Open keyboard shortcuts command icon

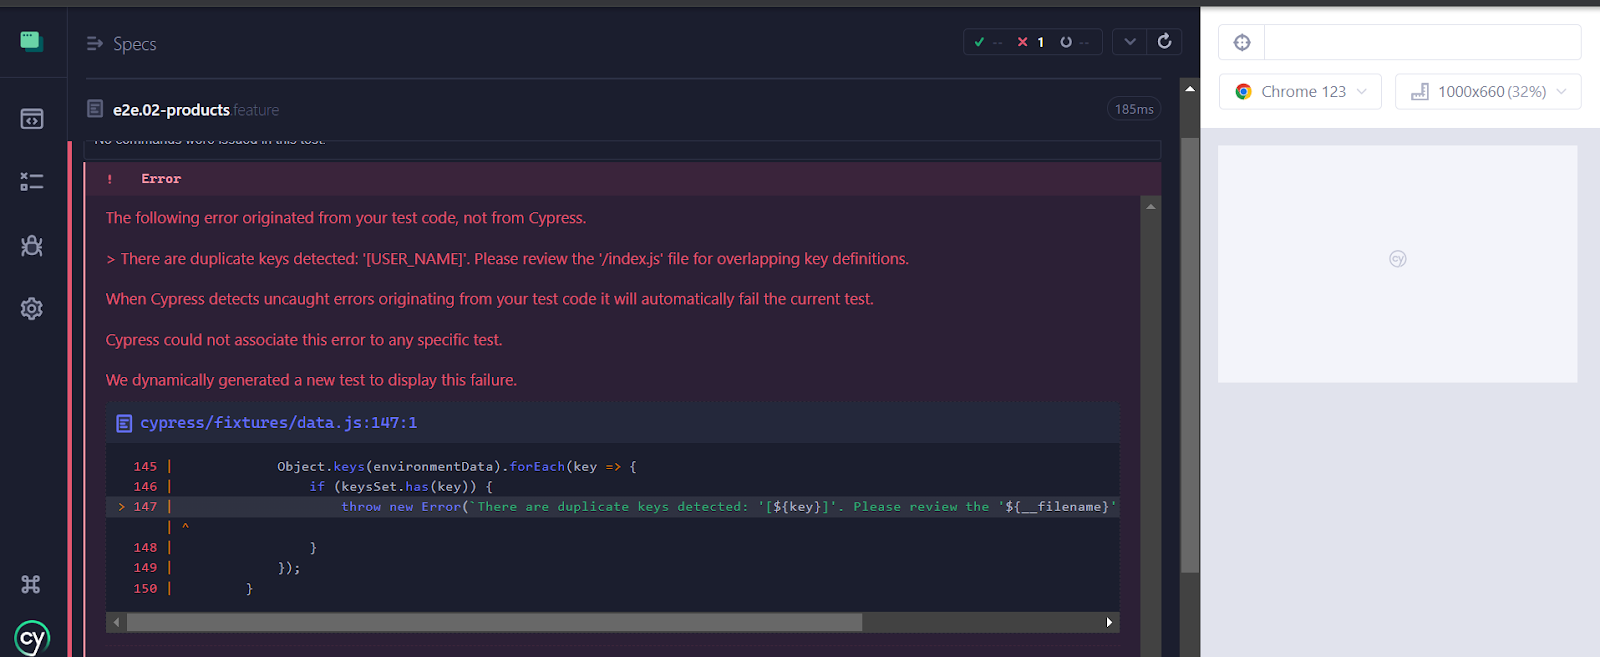32,584
